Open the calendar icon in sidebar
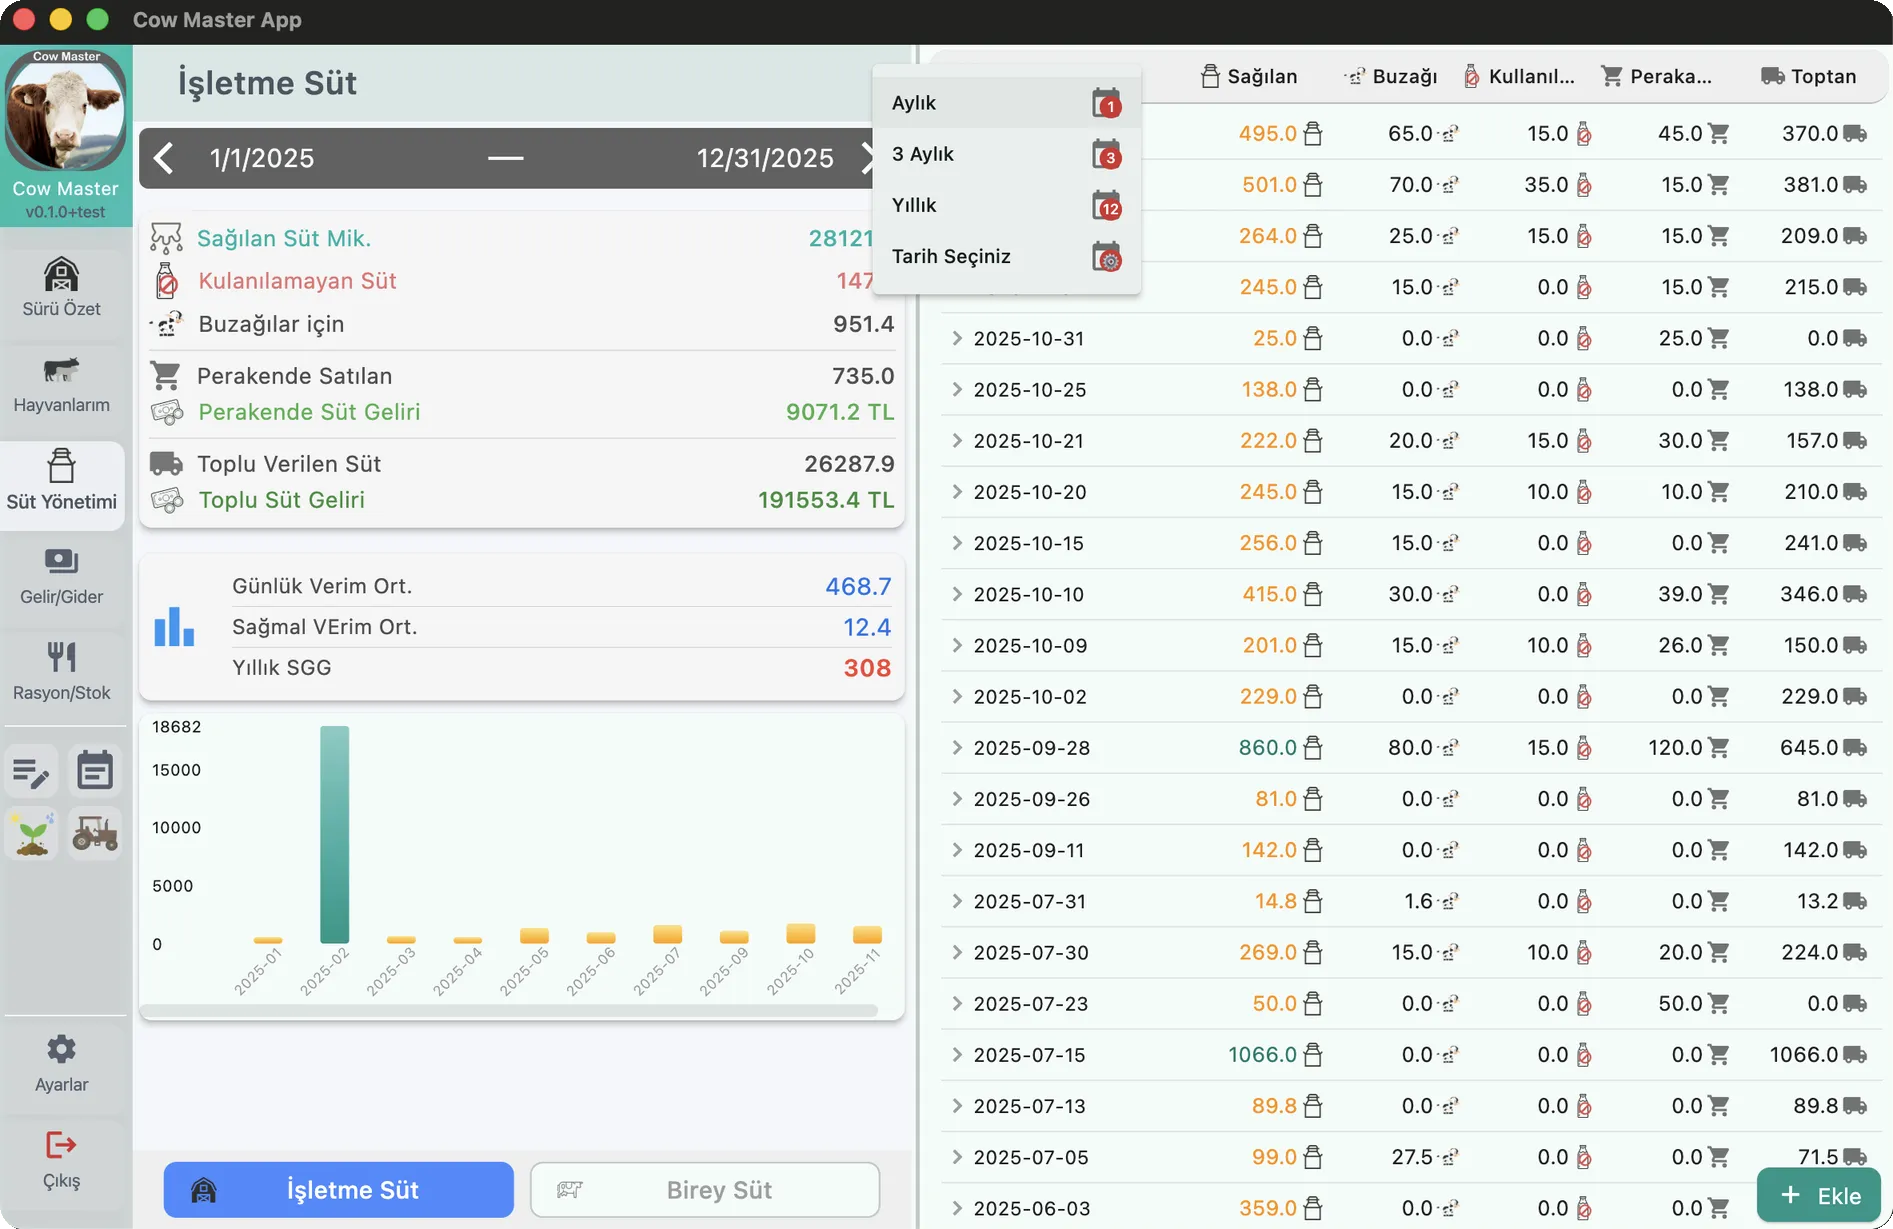 coord(95,772)
